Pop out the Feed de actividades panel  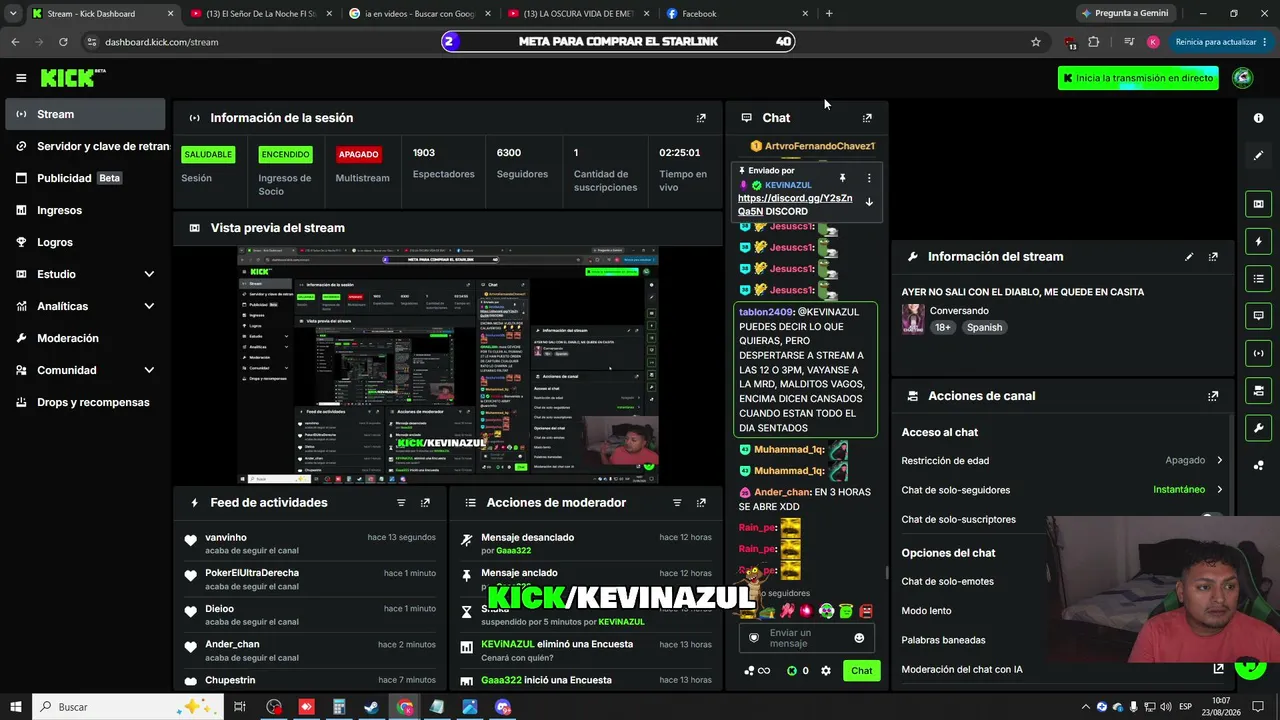(425, 503)
